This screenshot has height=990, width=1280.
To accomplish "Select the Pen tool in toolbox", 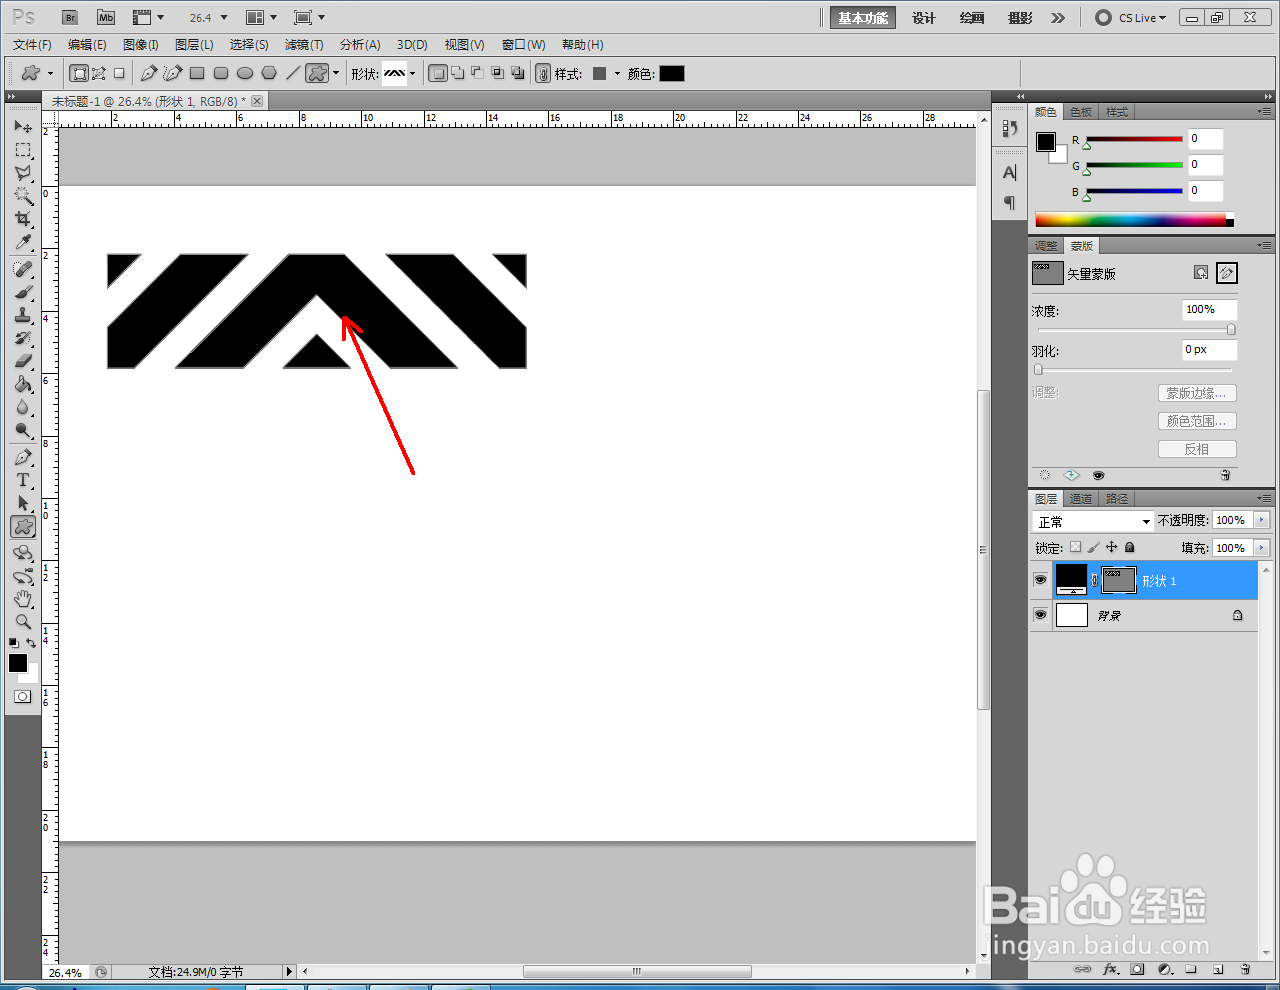I will point(23,457).
